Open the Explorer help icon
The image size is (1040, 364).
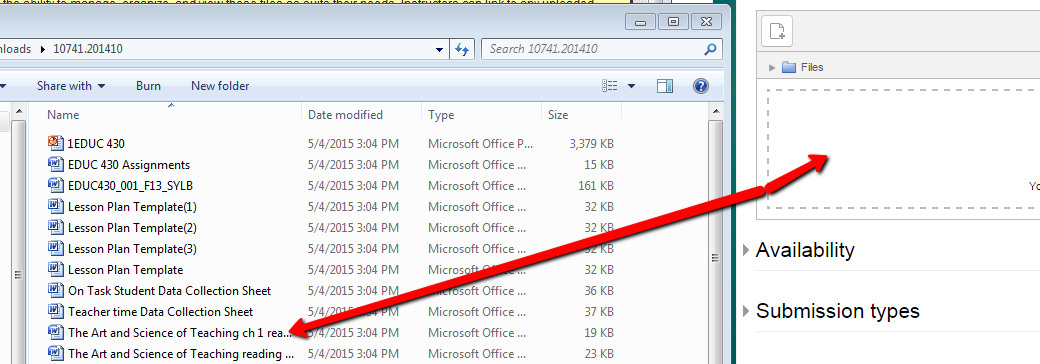(x=700, y=86)
